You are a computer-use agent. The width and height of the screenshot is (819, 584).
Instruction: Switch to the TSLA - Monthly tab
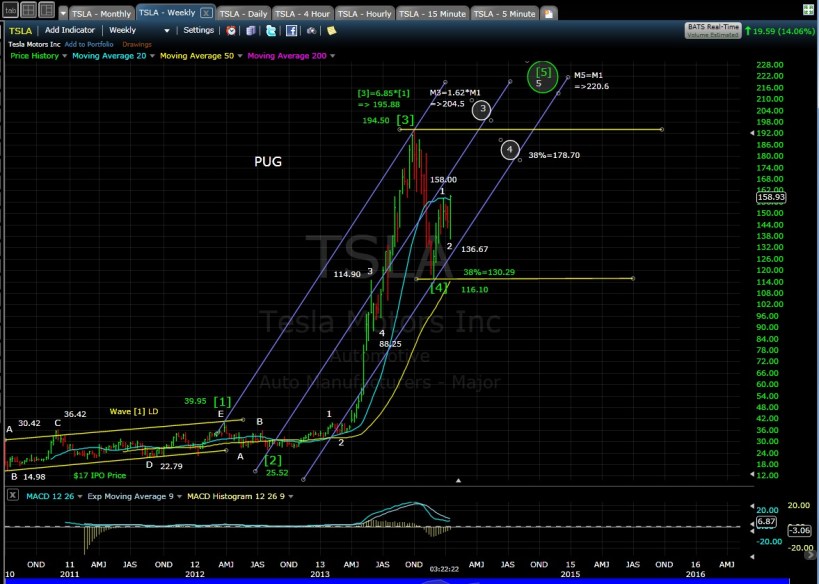click(101, 14)
